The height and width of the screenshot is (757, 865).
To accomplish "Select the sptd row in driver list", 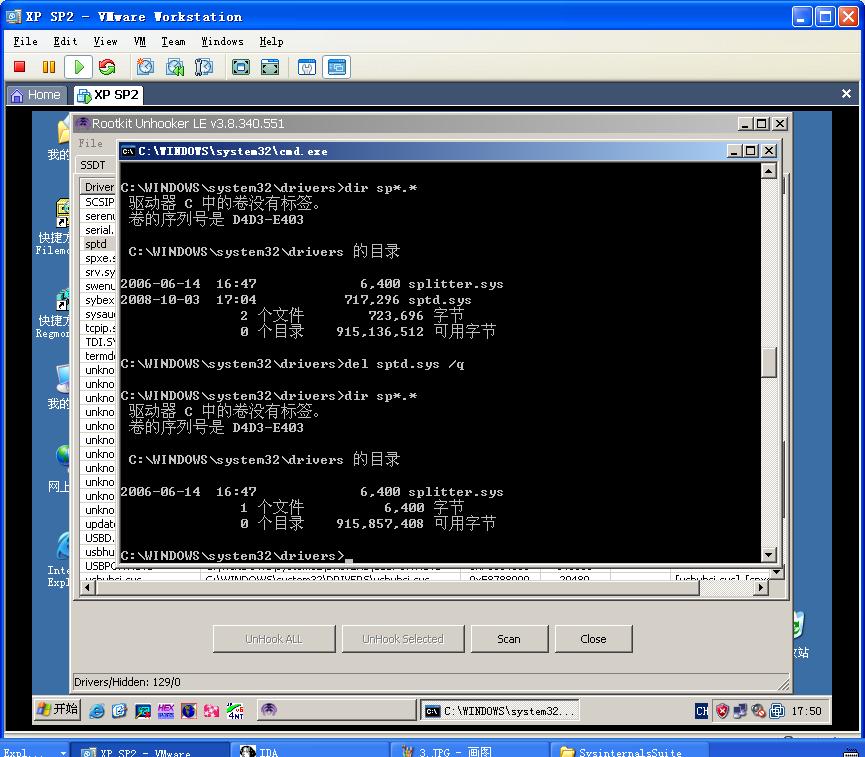I will point(98,244).
